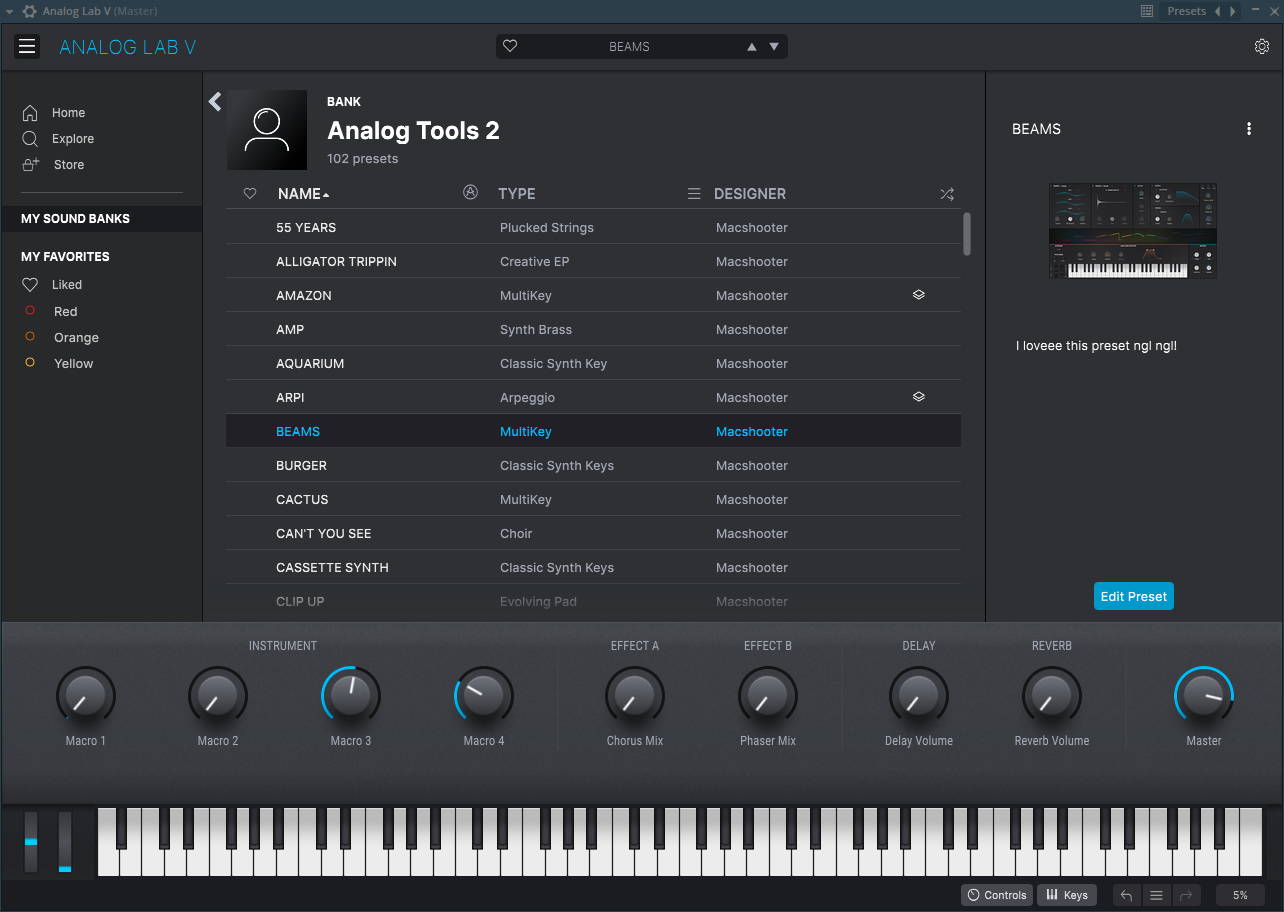The height and width of the screenshot is (912, 1284).
Task: Open the Designer column filter icon
Action: tap(694, 193)
